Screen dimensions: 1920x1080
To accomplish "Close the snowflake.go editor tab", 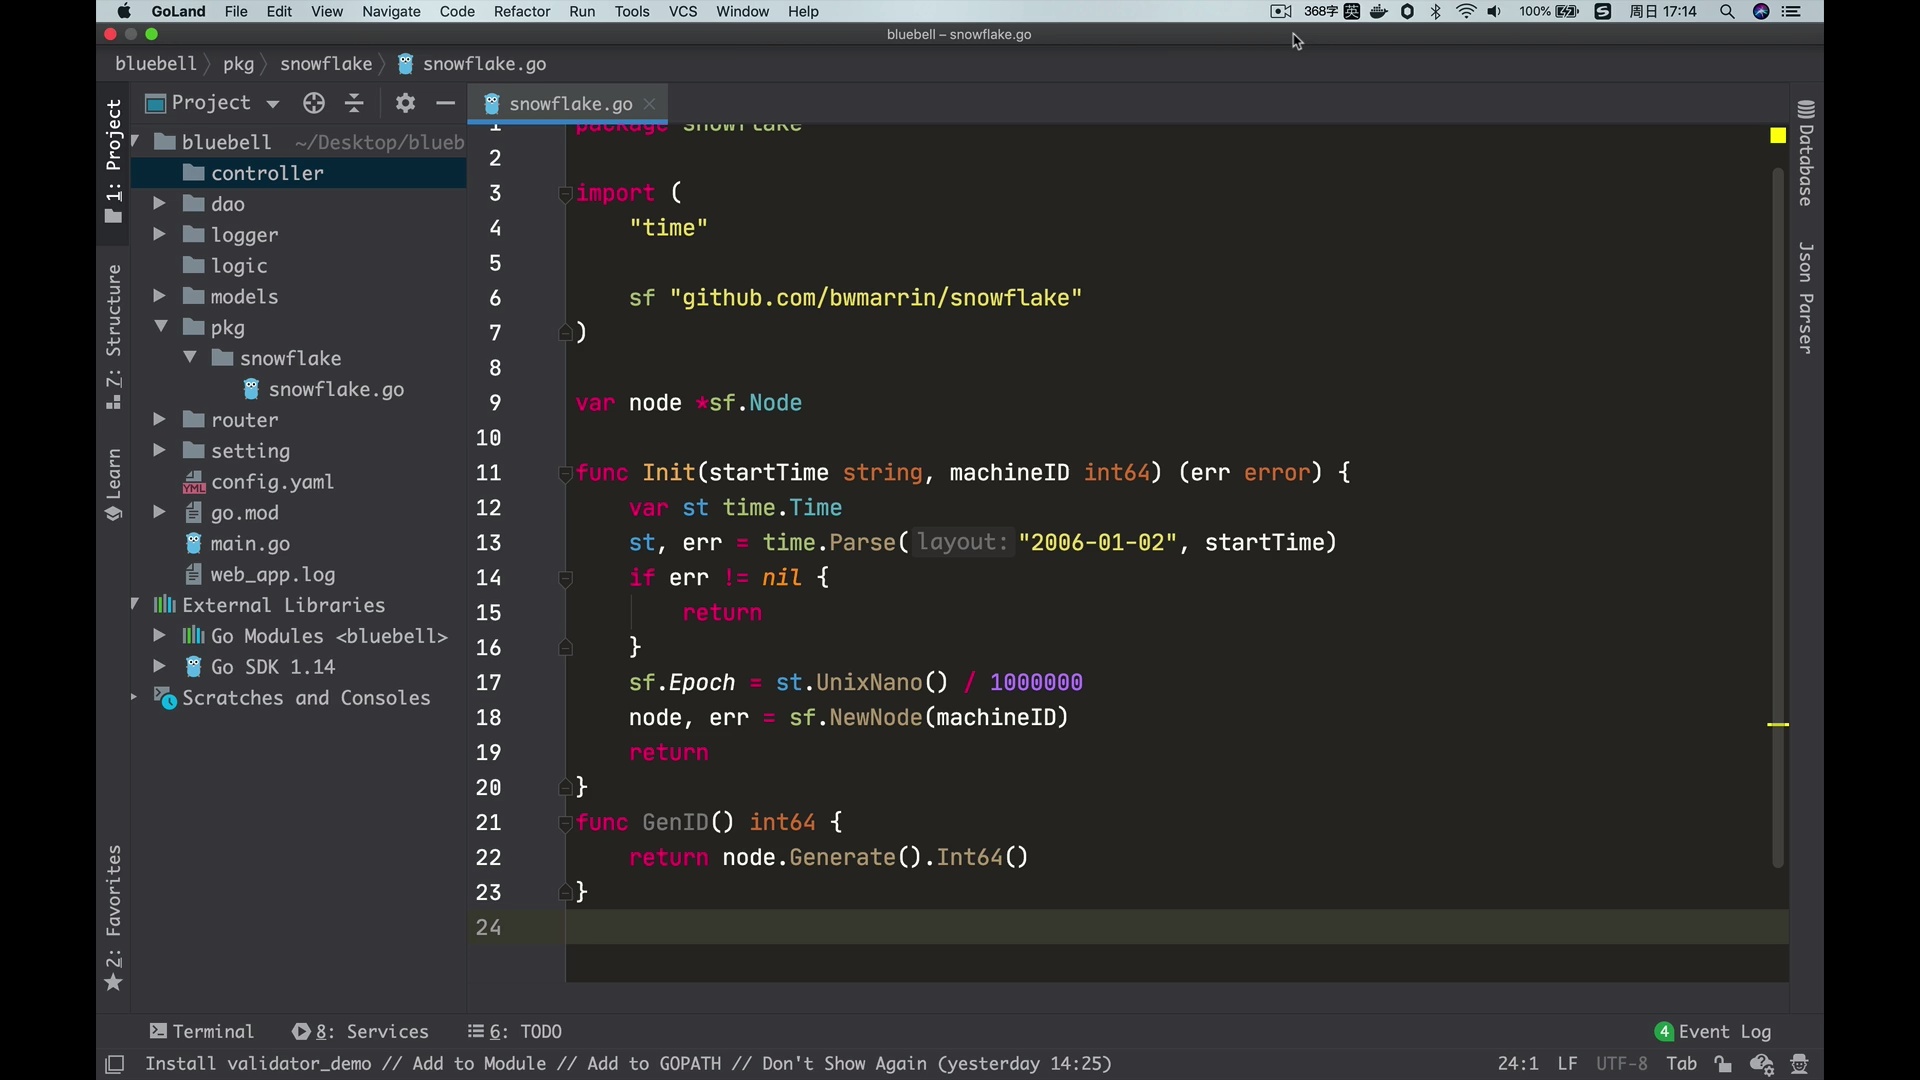I will pos(651,104).
